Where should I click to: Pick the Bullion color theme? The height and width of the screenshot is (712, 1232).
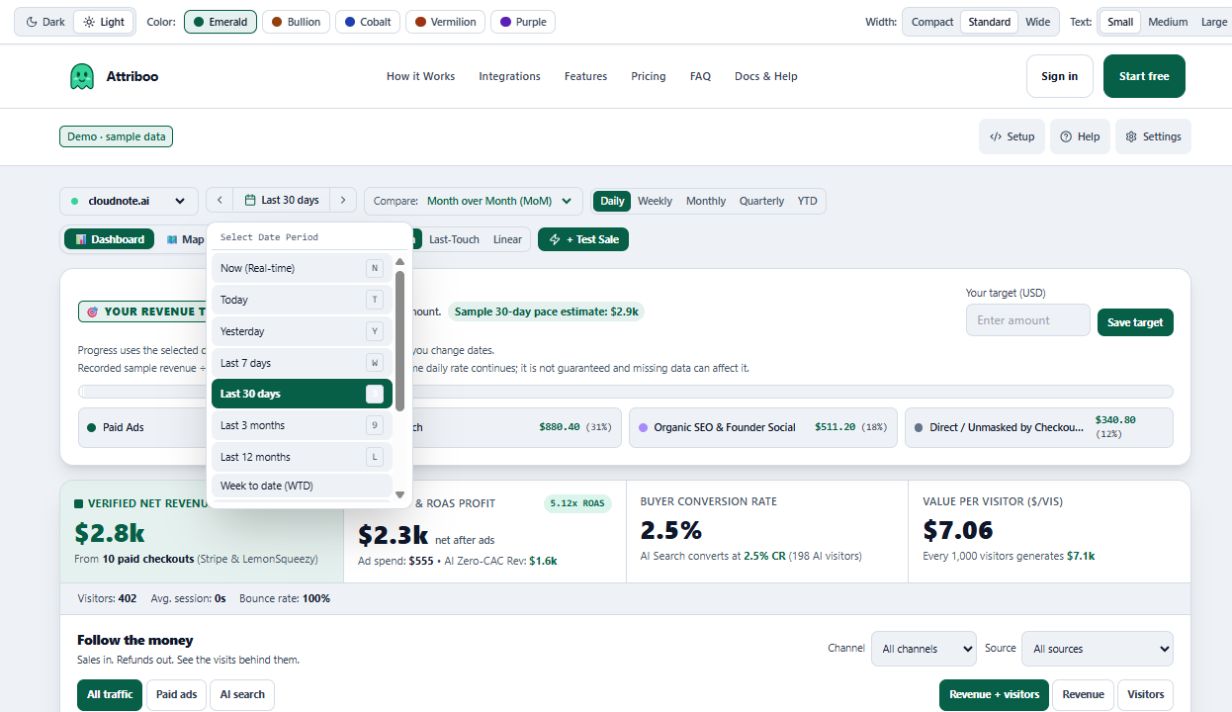coord(296,22)
